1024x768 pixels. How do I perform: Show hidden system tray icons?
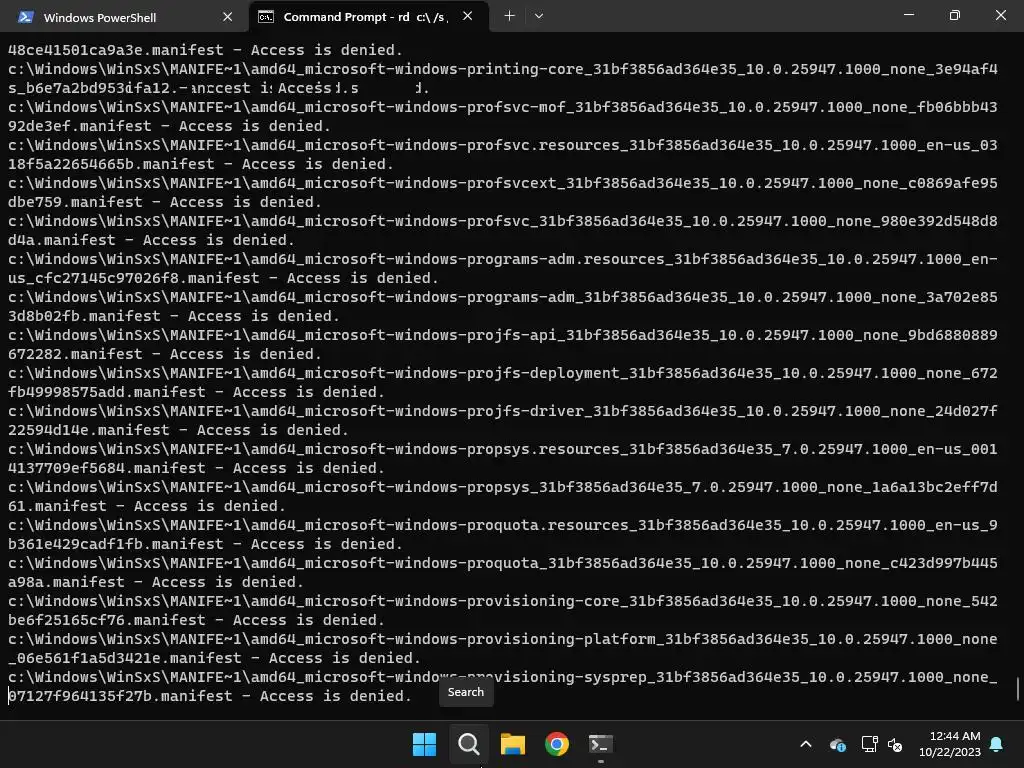coord(806,744)
